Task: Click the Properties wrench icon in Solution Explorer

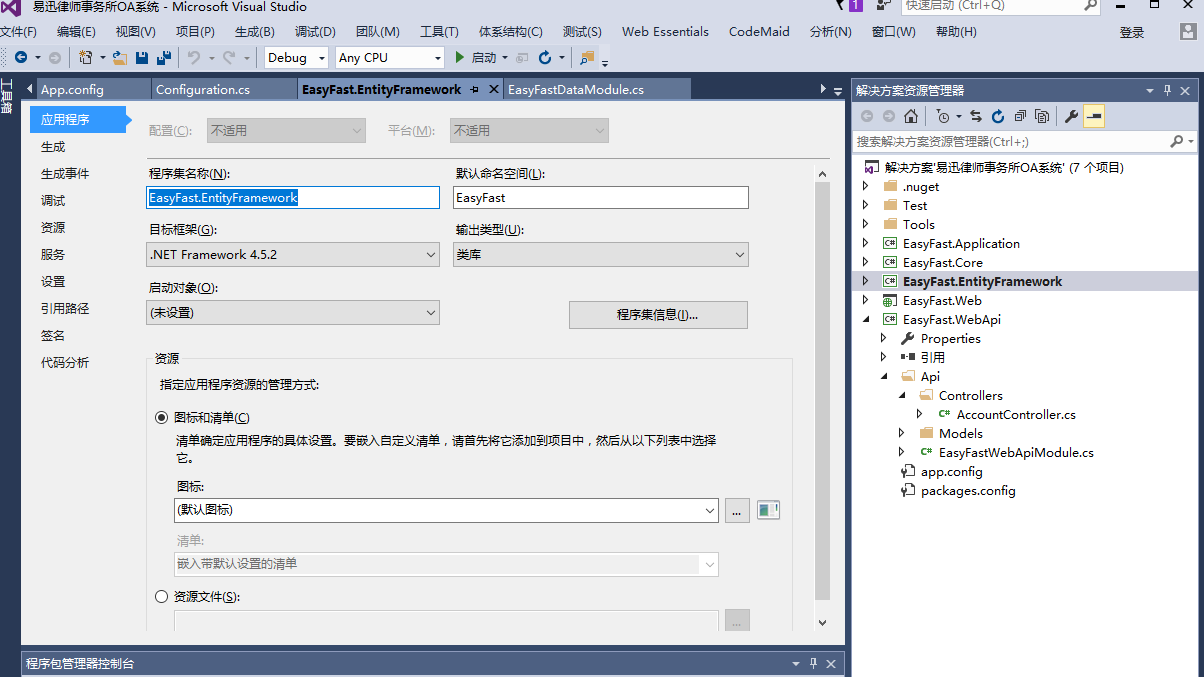Action: coord(1071,116)
